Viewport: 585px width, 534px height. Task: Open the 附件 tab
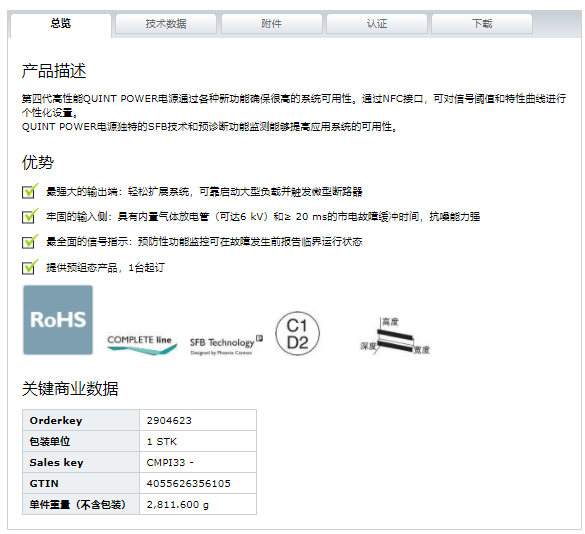272,24
